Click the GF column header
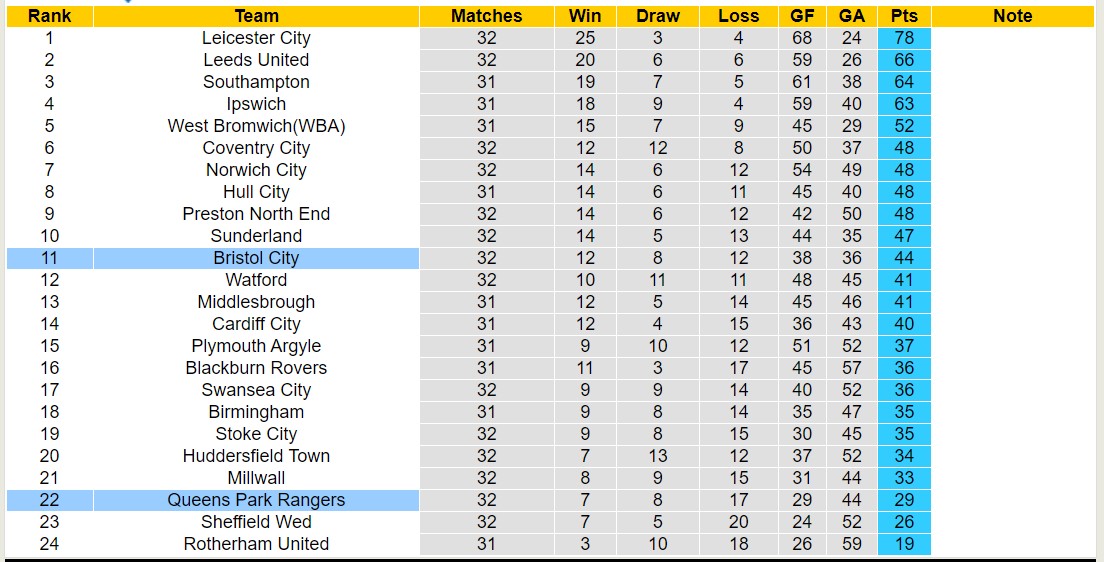 pos(802,16)
